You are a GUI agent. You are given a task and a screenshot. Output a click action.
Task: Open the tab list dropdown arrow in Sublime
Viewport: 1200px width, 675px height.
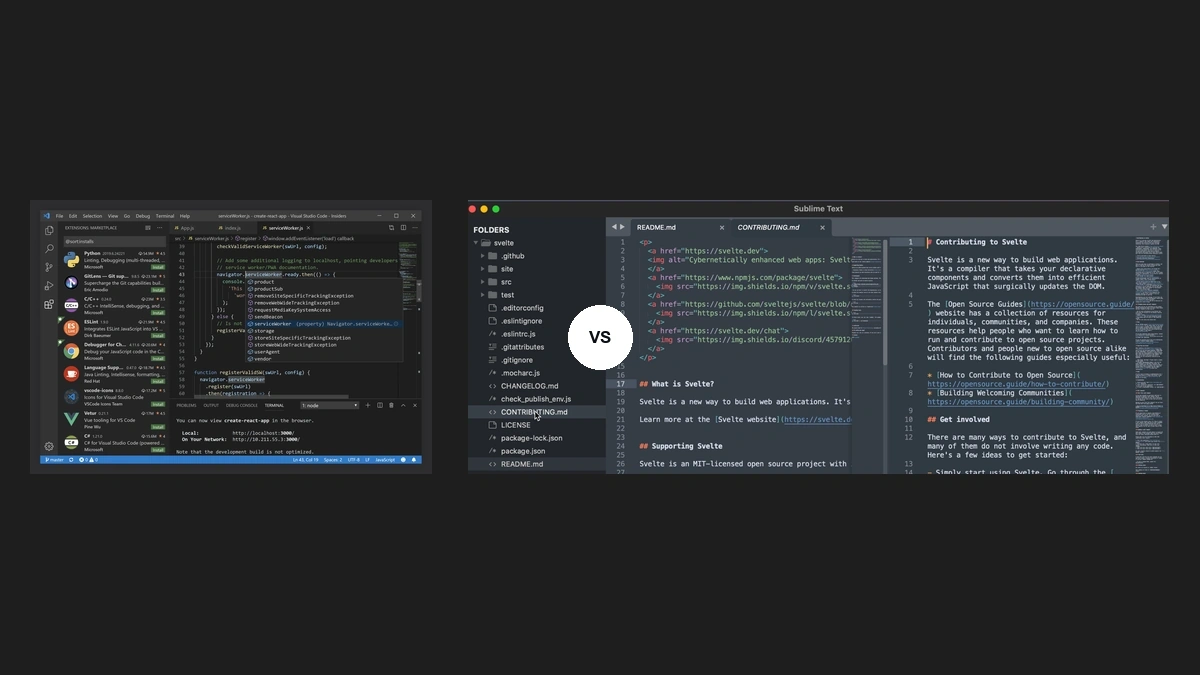point(1164,226)
